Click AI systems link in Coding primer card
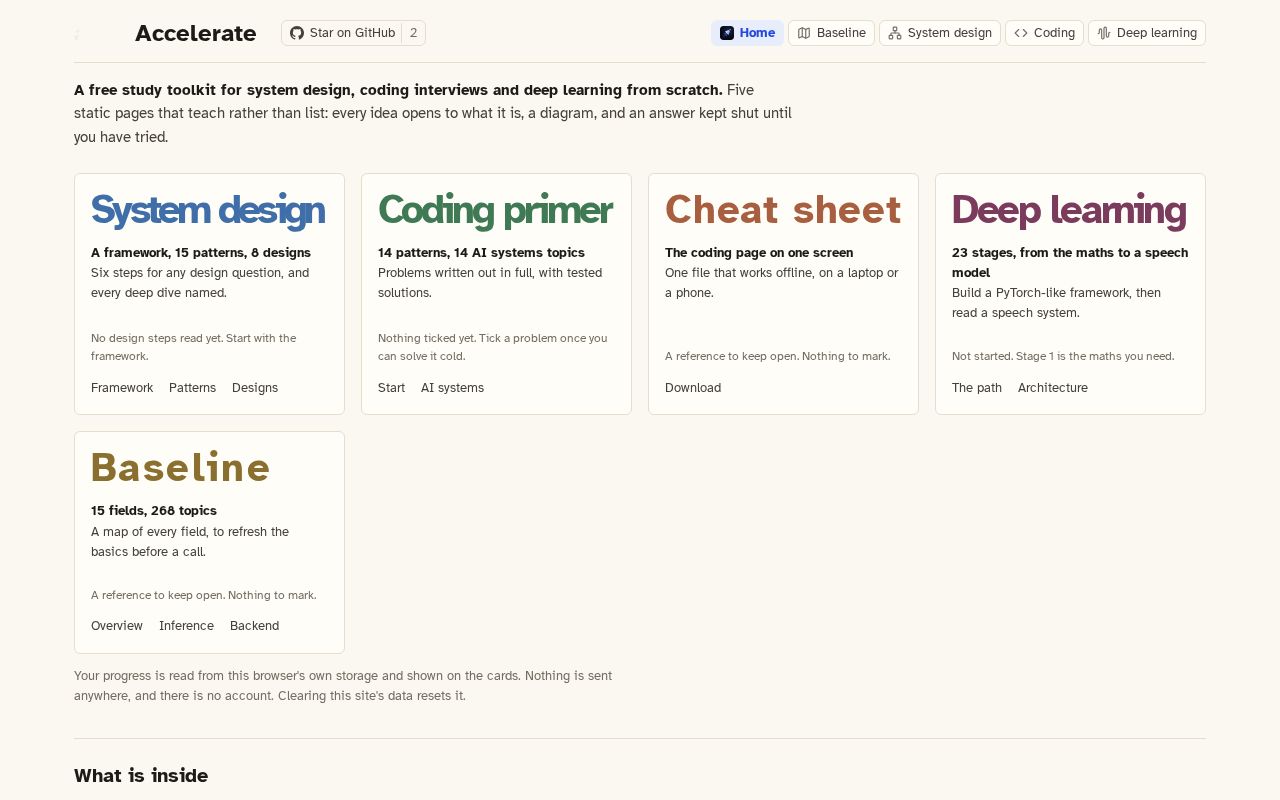Image resolution: width=1280 pixels, height=800 pixels. (x=452, y=388)
